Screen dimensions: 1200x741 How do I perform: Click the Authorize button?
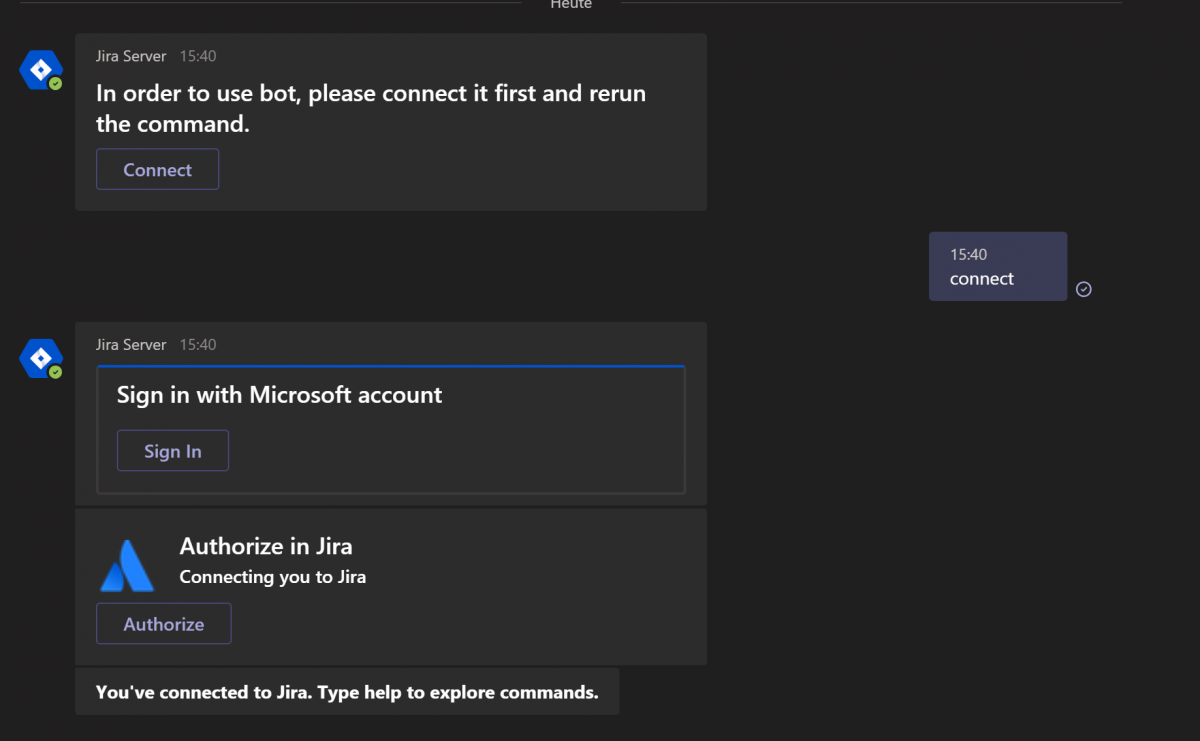pos(164,624)
